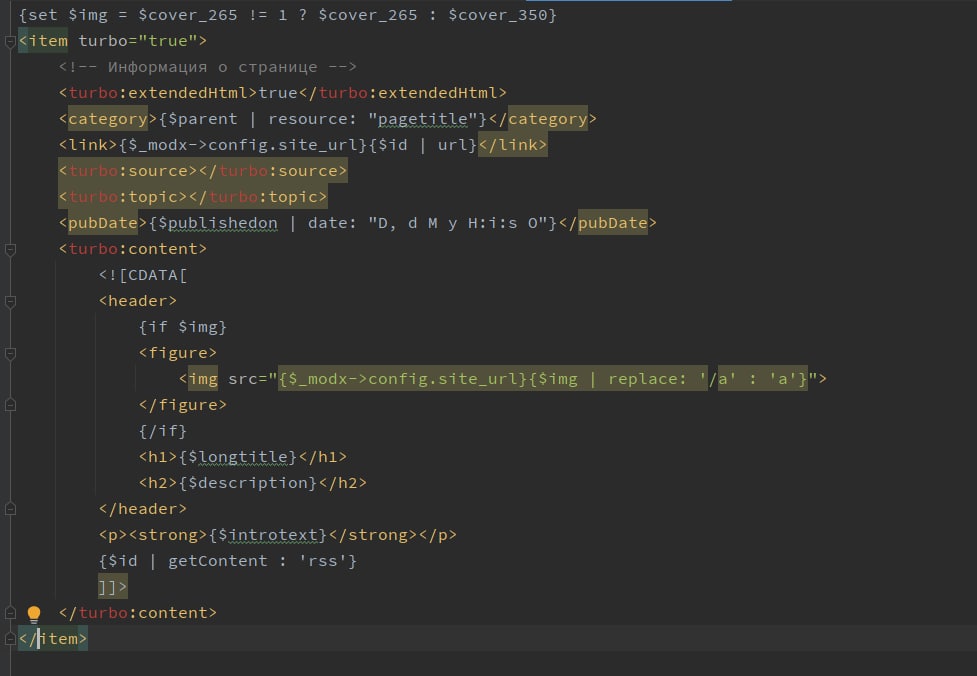This screenshot has width=977, height=676.
Task: Click the highlighted ]]> CDATA closing
Action: [x=113, y=587]
